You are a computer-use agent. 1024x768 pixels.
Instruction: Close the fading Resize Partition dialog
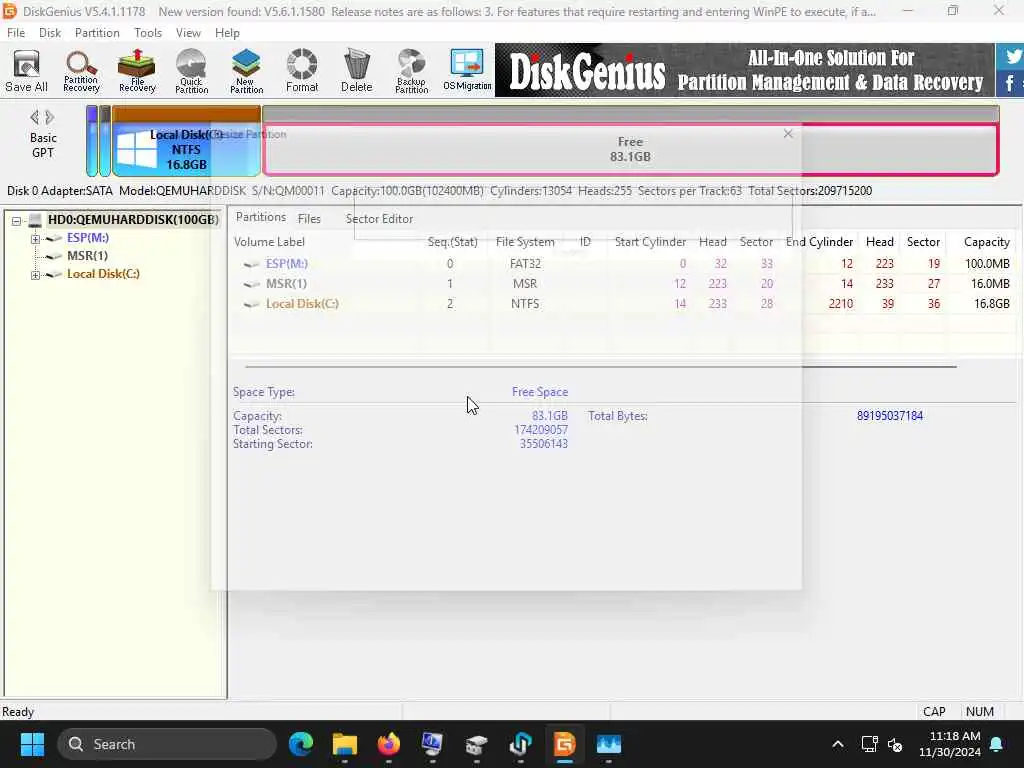(x=788, y=133)
